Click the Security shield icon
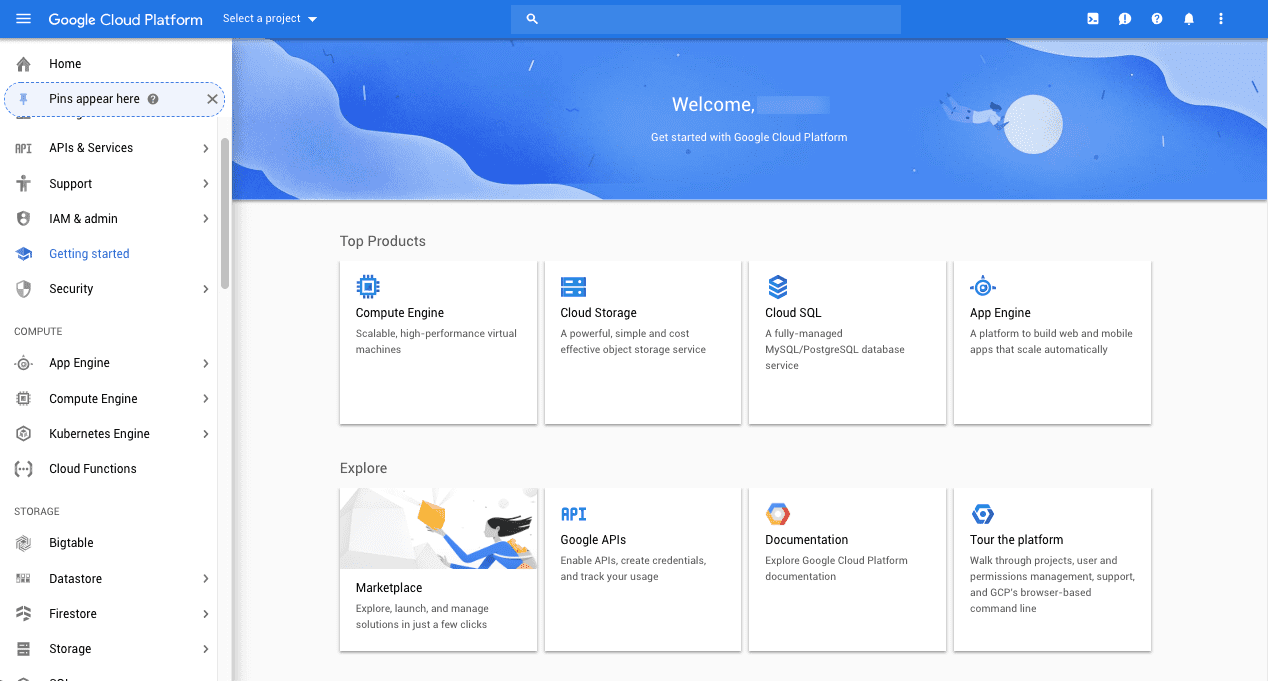Viewport: 1268px width, 681px height. click(24, 289)
